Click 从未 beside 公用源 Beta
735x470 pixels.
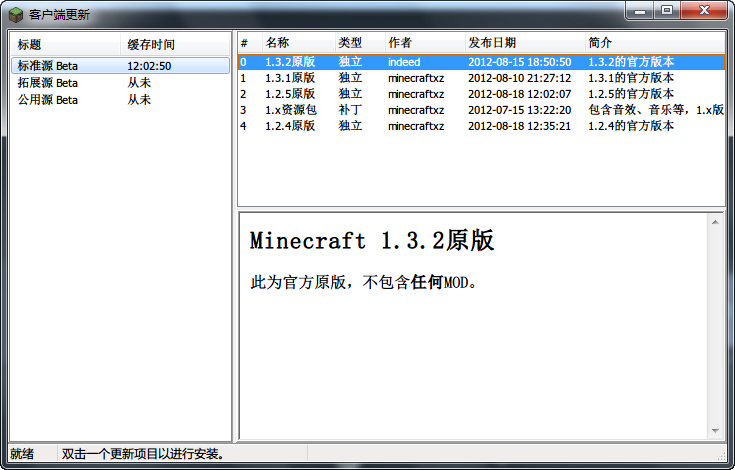139,100
